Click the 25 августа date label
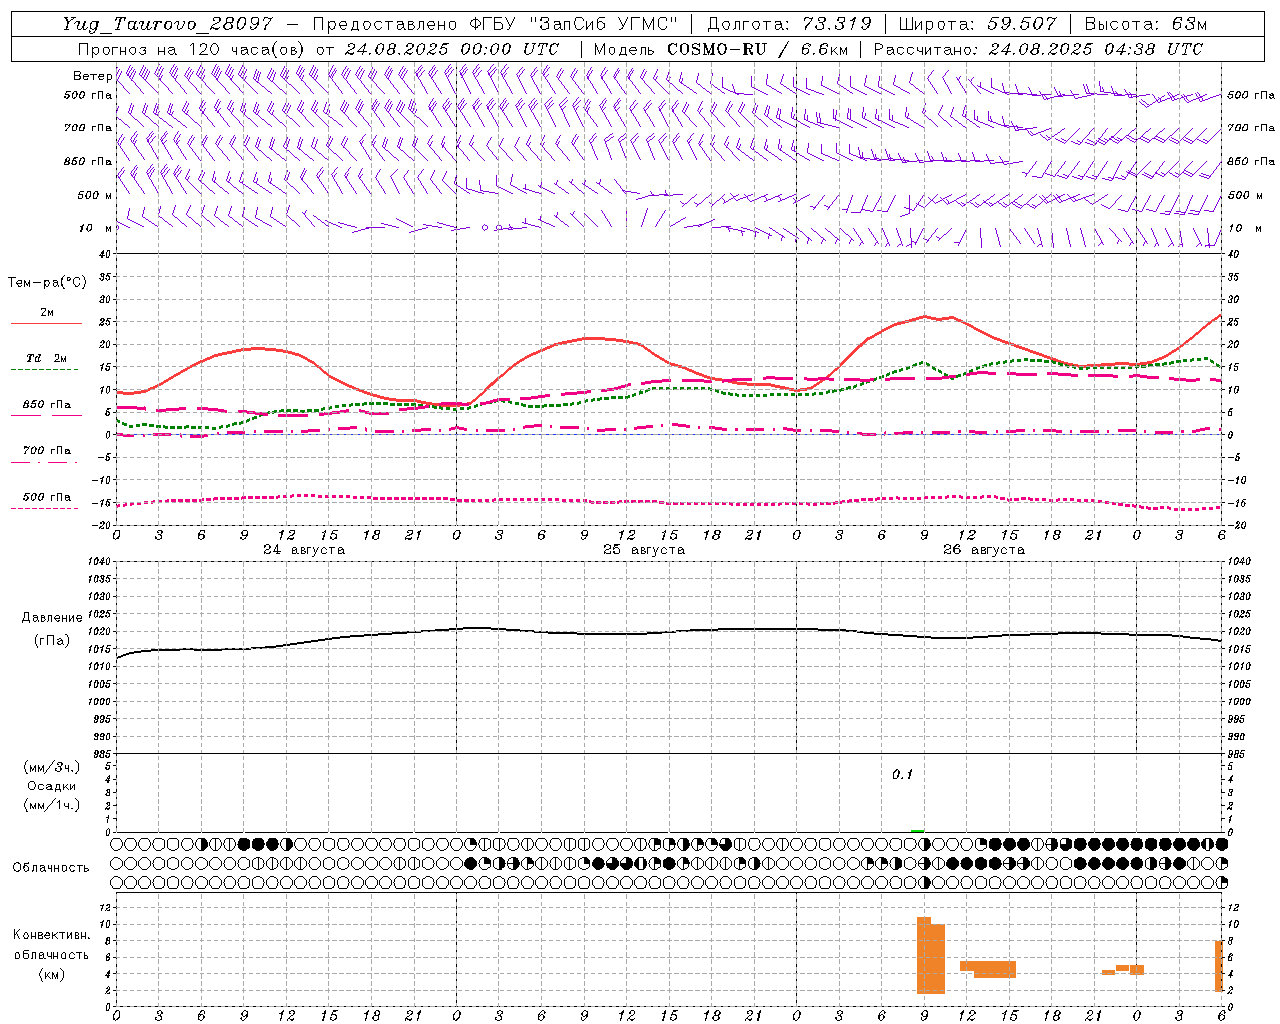Screen dimensions: 1280x1024 coord(644,550)
